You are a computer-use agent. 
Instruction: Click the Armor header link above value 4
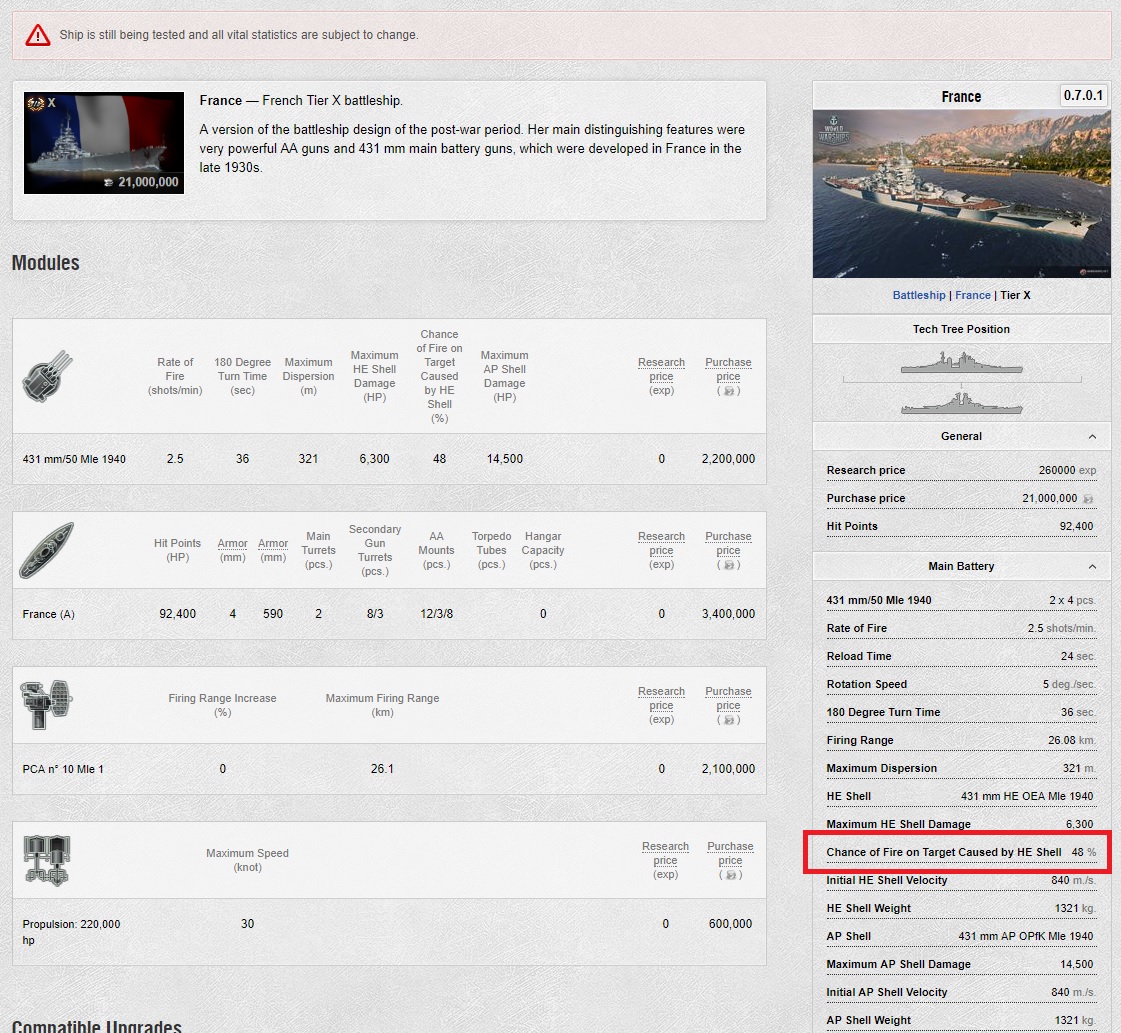click(232, 543)
